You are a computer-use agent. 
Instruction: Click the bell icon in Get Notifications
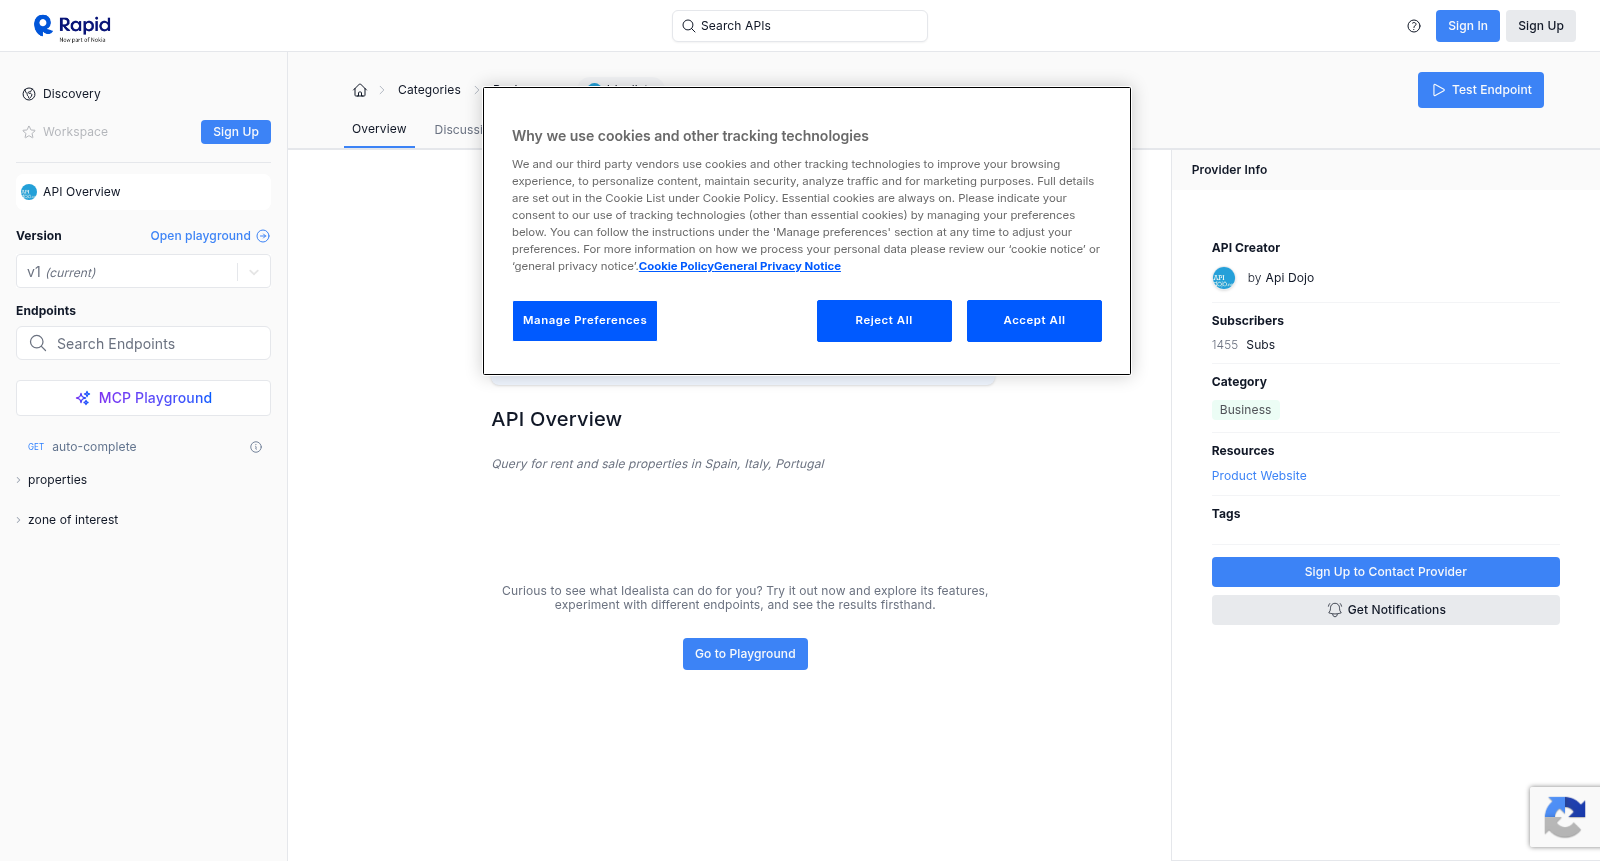tap(1334, 610)
